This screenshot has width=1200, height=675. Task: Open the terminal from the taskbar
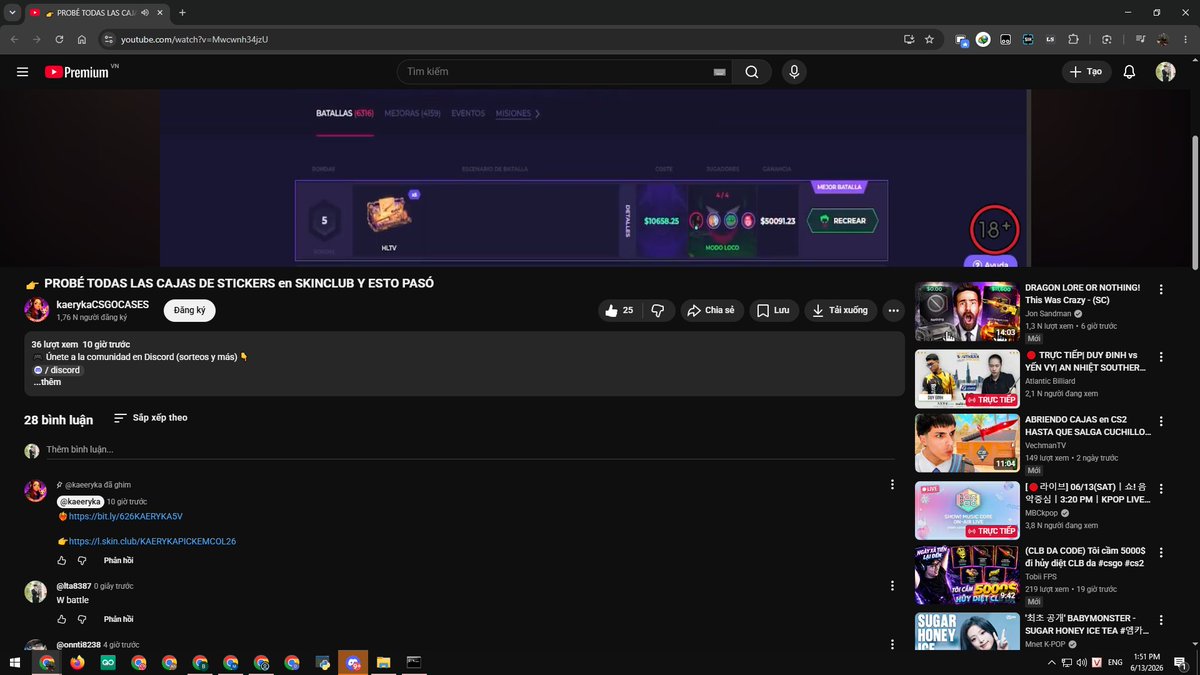click(x=413, y=662)
